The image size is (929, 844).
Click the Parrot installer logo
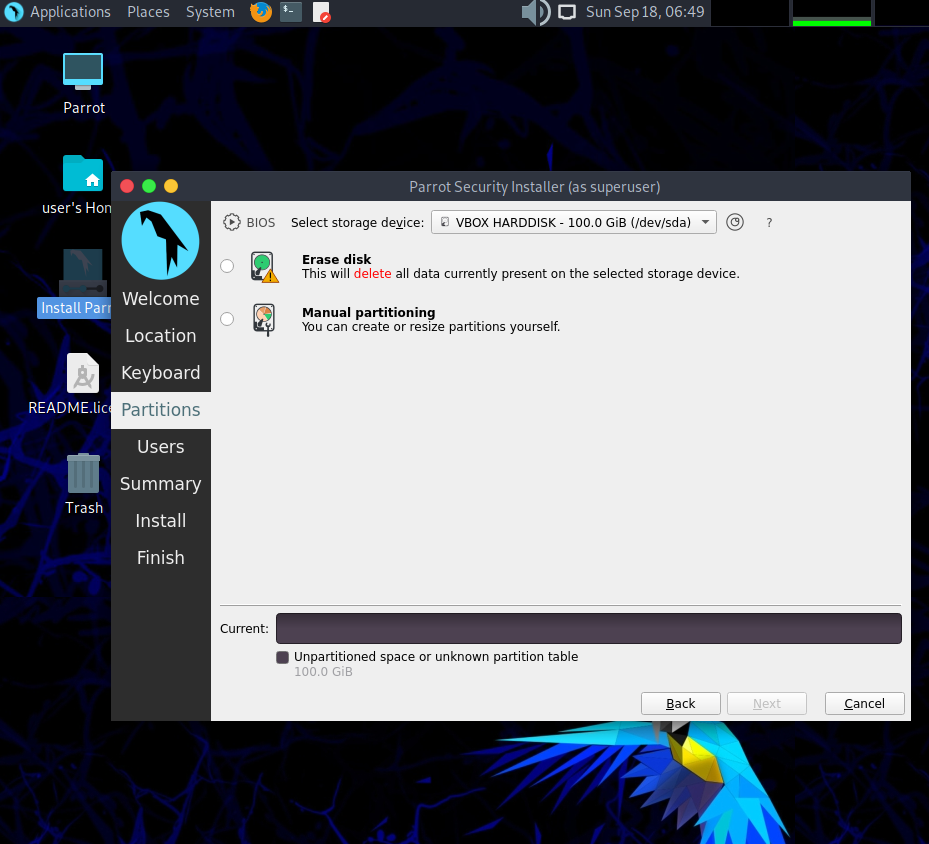(x=160, y=240)
